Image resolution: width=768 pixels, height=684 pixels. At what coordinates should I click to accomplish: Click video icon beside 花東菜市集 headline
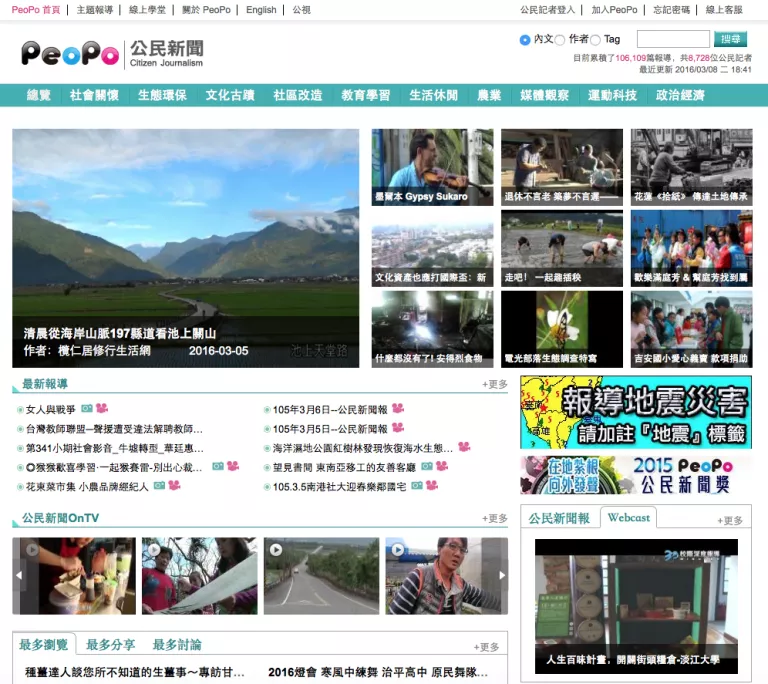coord(174,486)
